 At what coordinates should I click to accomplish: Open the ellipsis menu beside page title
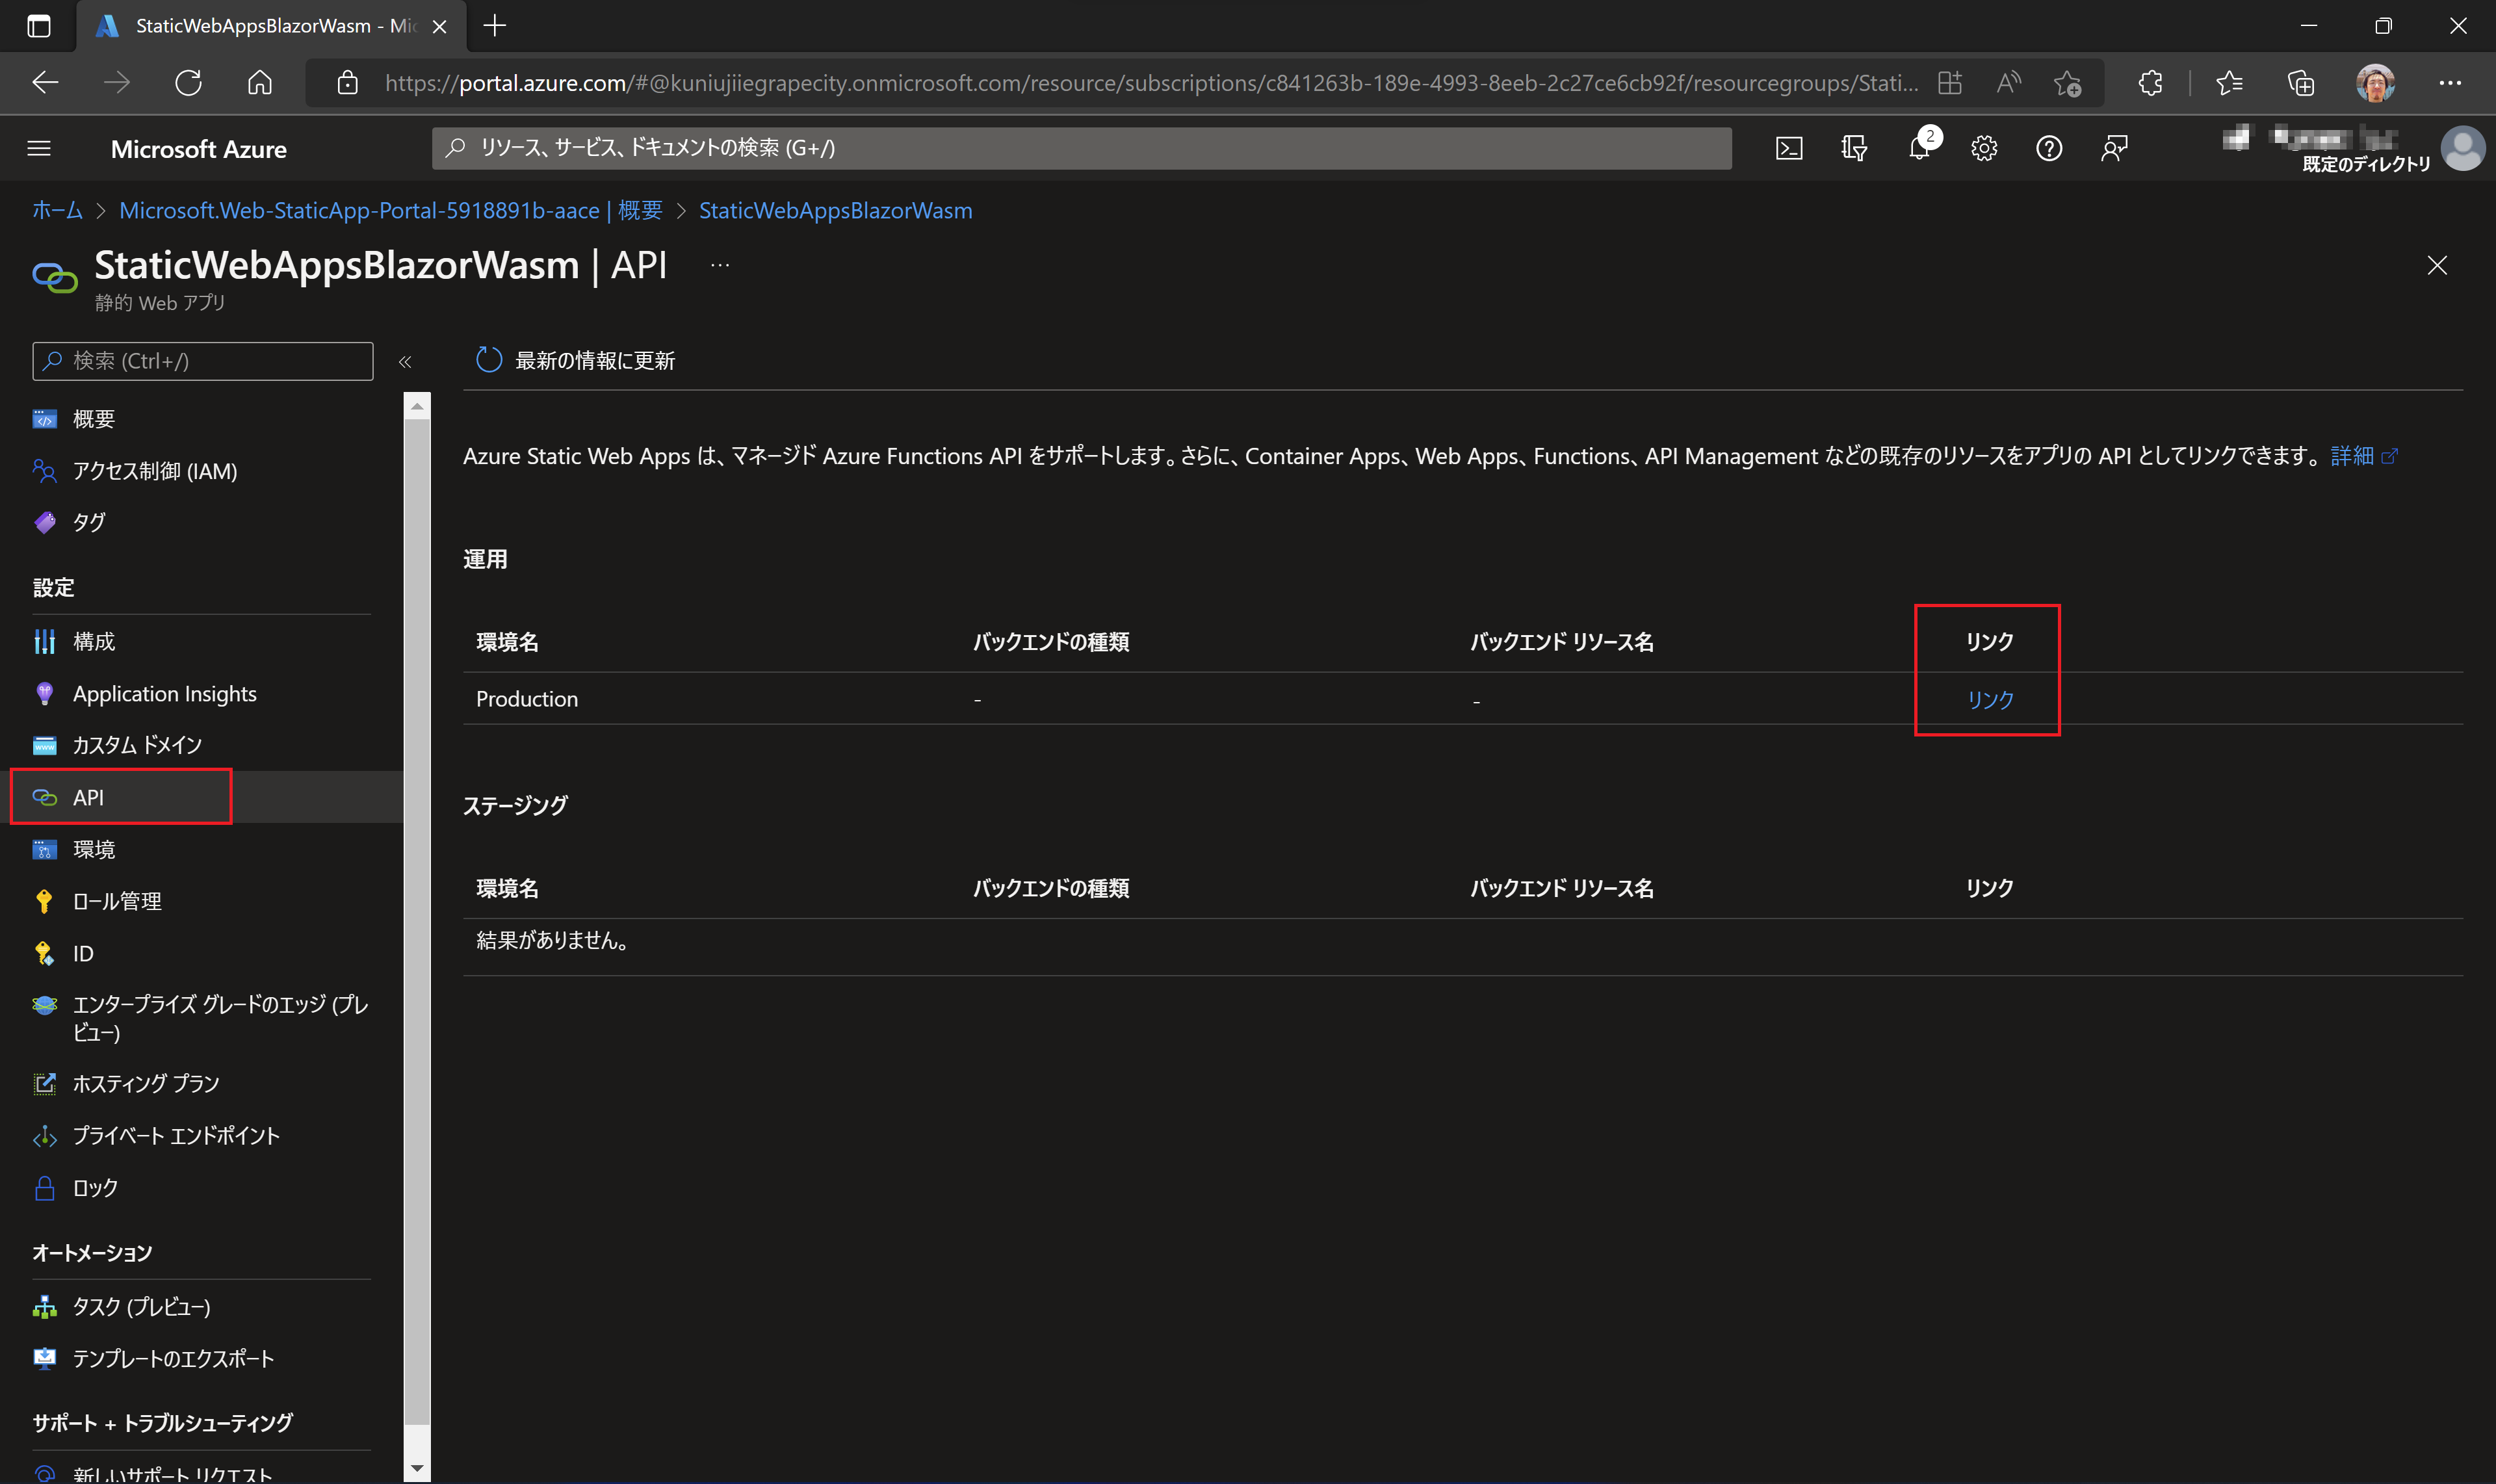(x=720, y=265)
